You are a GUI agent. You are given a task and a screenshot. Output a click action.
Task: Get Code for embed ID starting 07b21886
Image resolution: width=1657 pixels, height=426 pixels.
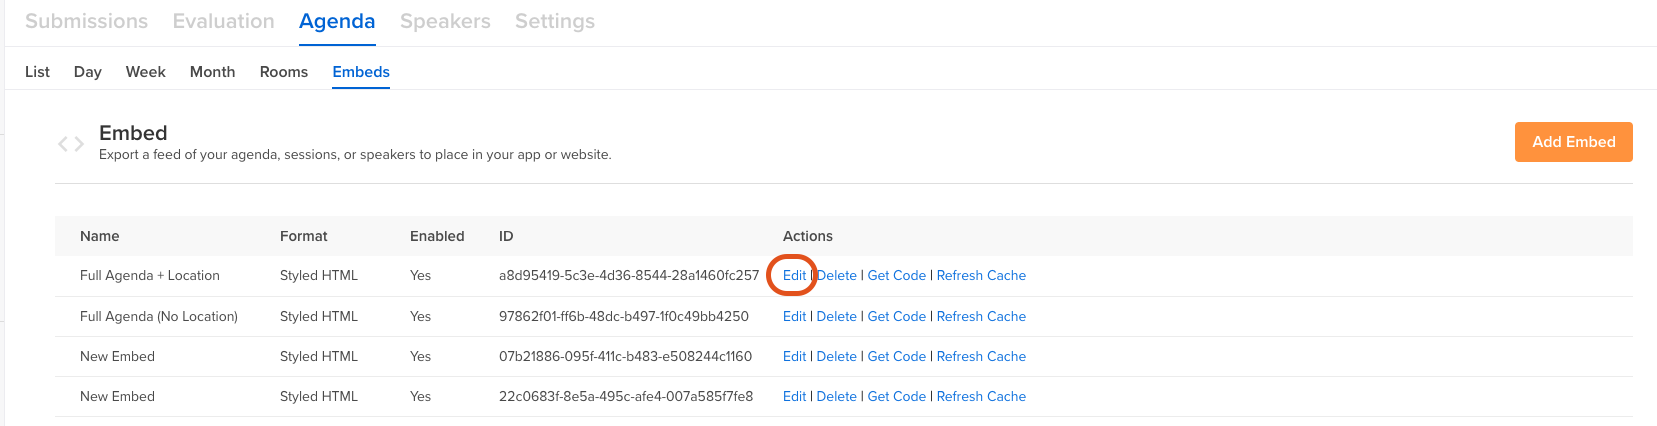pos(897,356)
